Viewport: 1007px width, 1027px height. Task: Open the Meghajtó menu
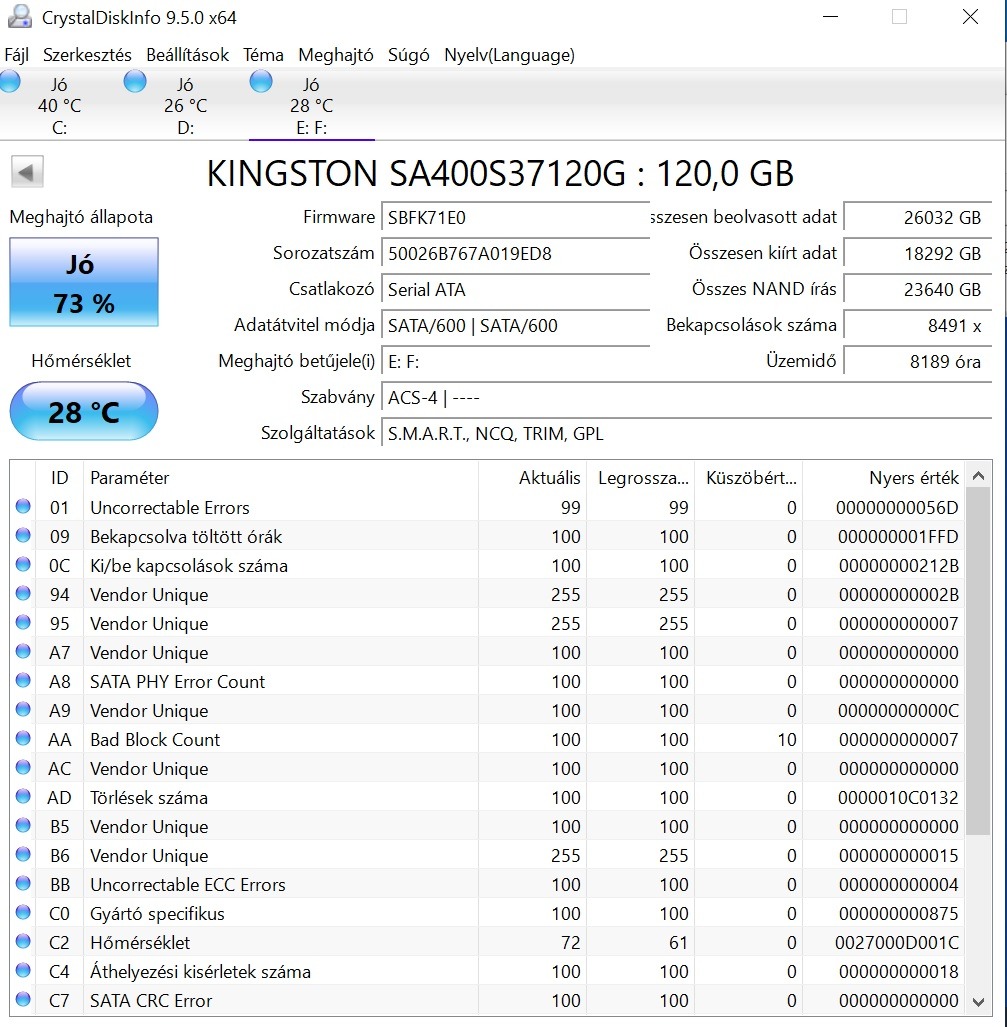335,55
